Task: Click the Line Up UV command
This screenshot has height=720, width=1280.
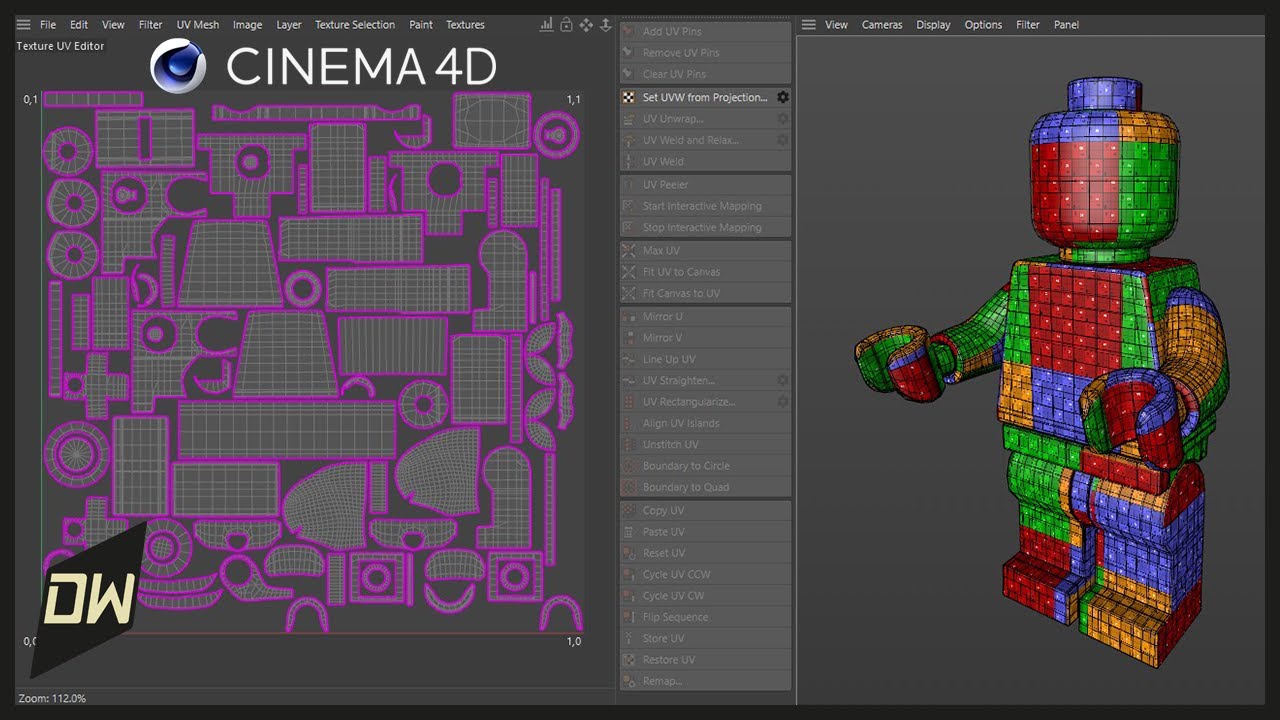Action: click(706, 359)
